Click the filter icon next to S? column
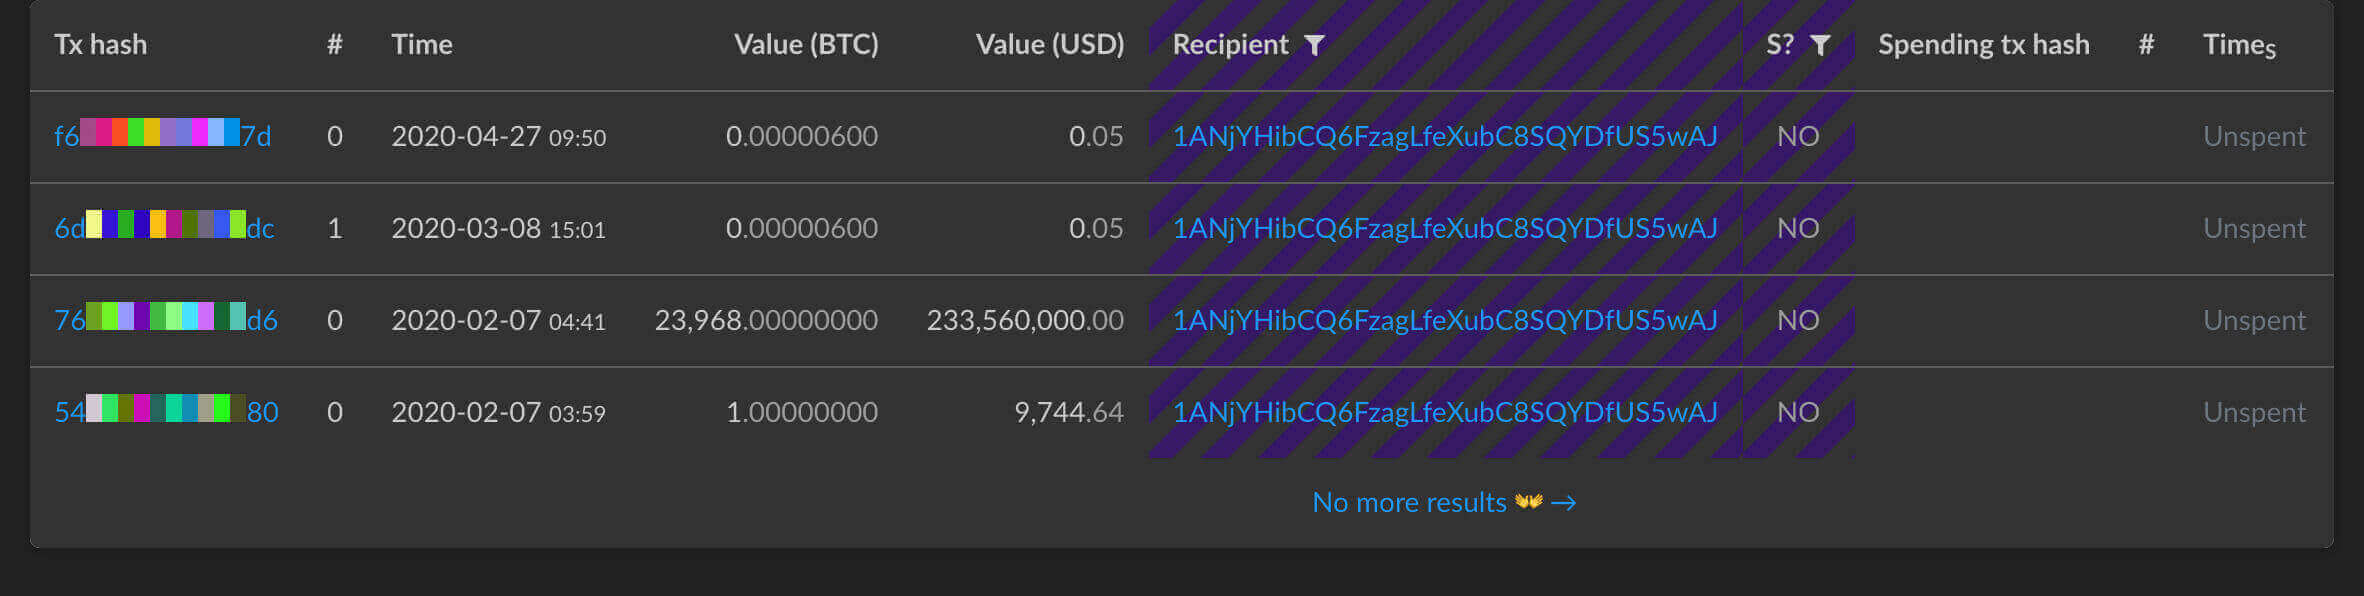 click(1820, 45)
